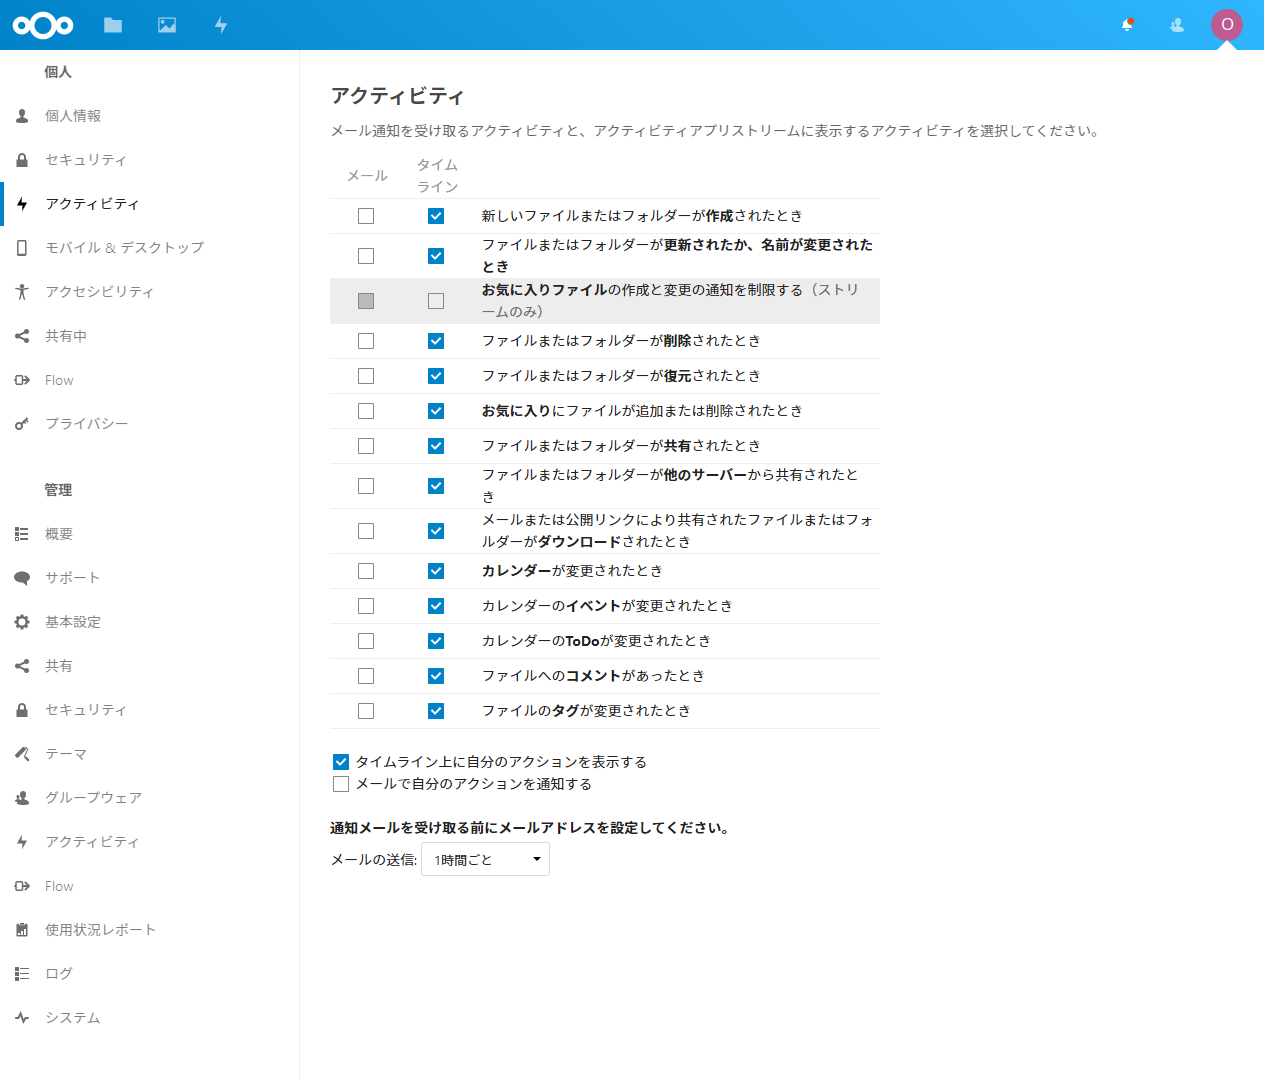Open the notifications bell icon
1264x1079 pixels.
pos(1127,25)
